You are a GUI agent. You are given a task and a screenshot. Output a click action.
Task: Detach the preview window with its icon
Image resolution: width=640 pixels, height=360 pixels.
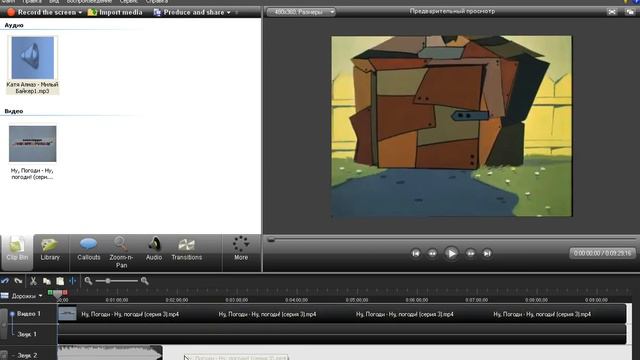click(630, 12)
